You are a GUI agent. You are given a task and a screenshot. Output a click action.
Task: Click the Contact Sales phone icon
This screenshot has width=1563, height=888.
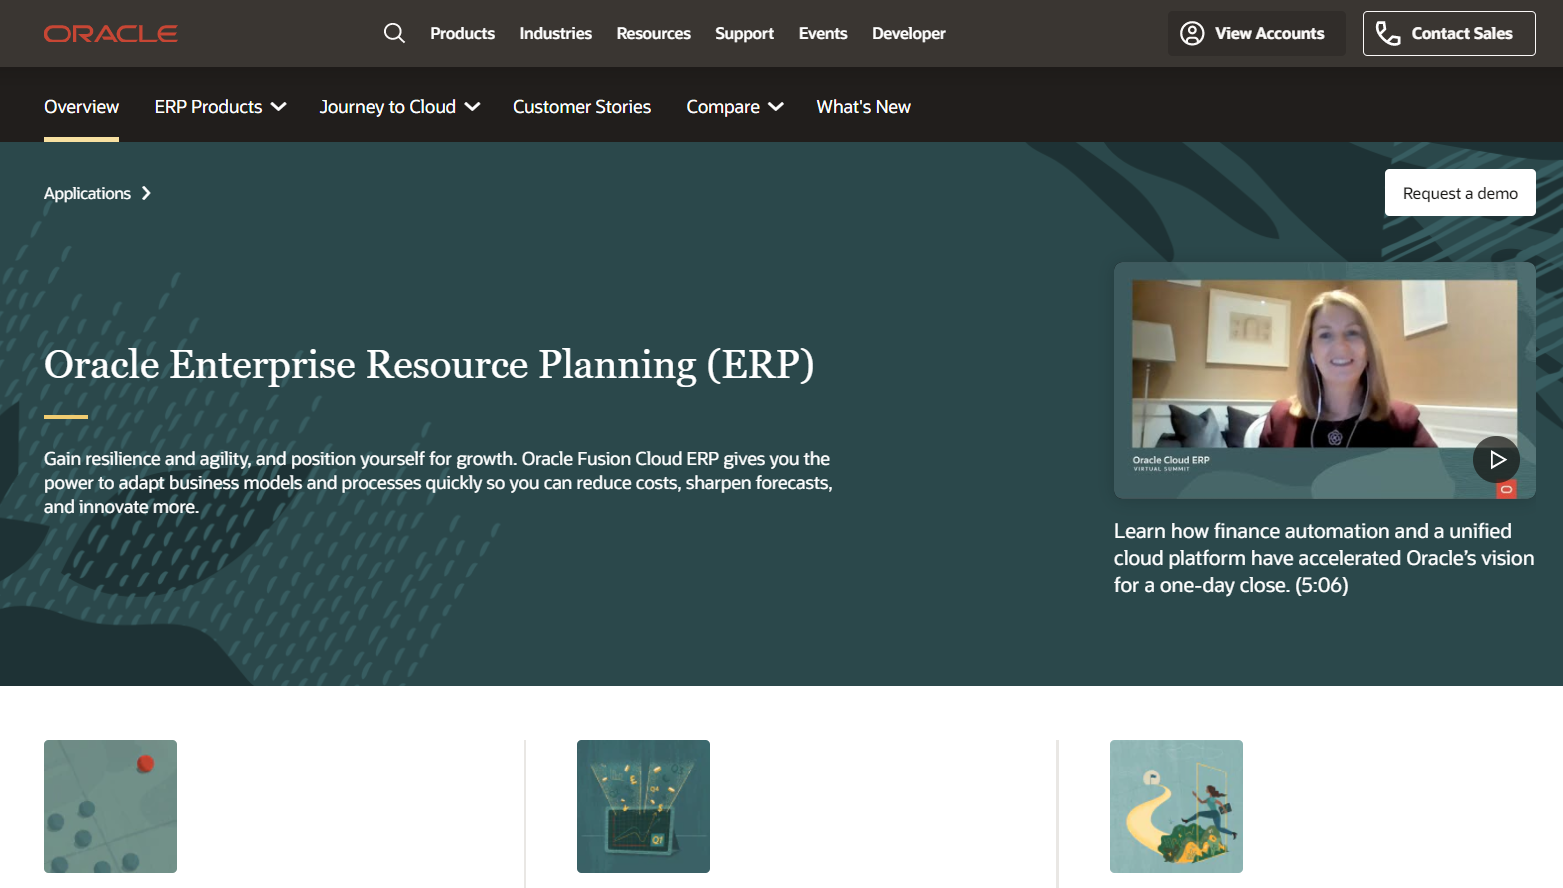tap(1388, 33)
